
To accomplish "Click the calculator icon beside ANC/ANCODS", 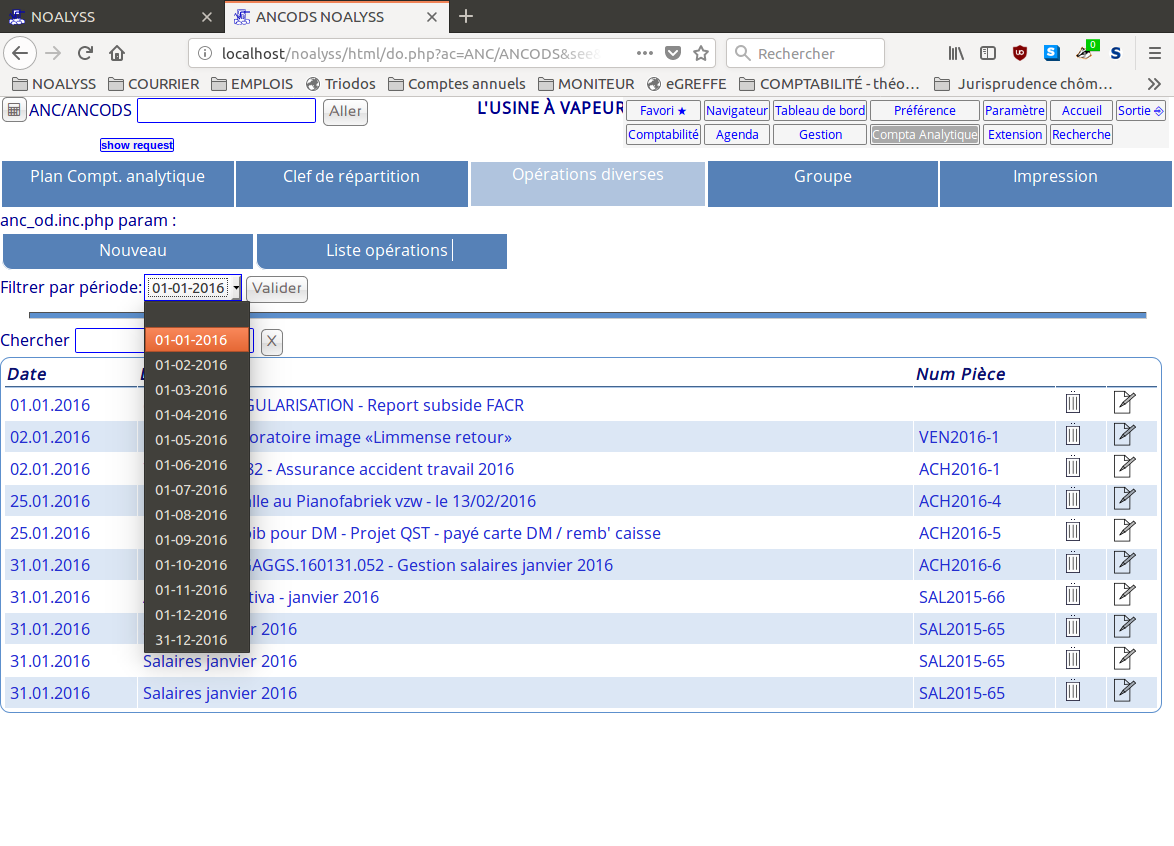I will point(14,110).
